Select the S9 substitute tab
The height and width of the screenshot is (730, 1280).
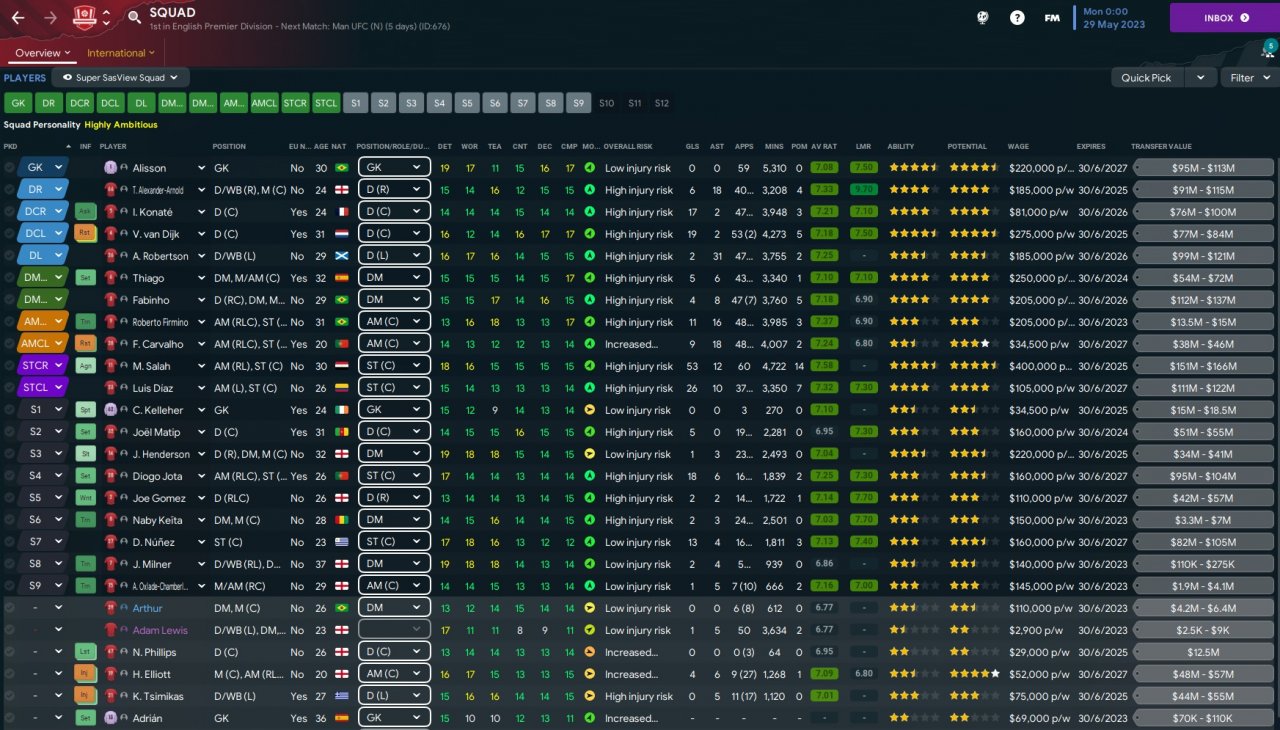579,102
